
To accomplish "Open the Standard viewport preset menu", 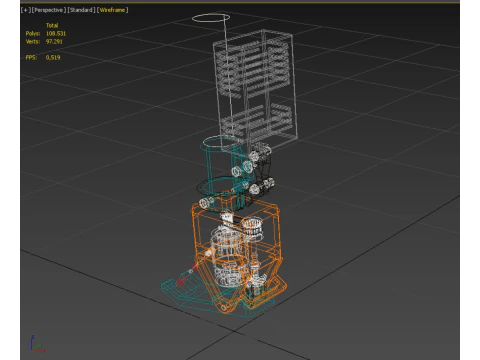I will click(82, 10).
